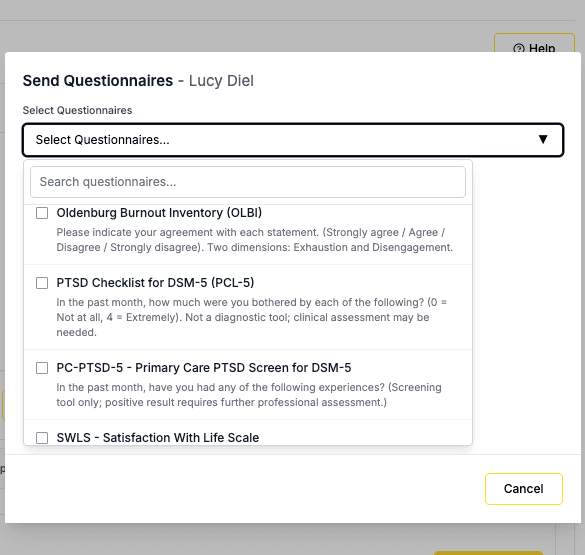585x555 pixels.
Task: Select the Oldenburg Burnout Inventory (OLBI) title
Action: [x=159, y=213]
